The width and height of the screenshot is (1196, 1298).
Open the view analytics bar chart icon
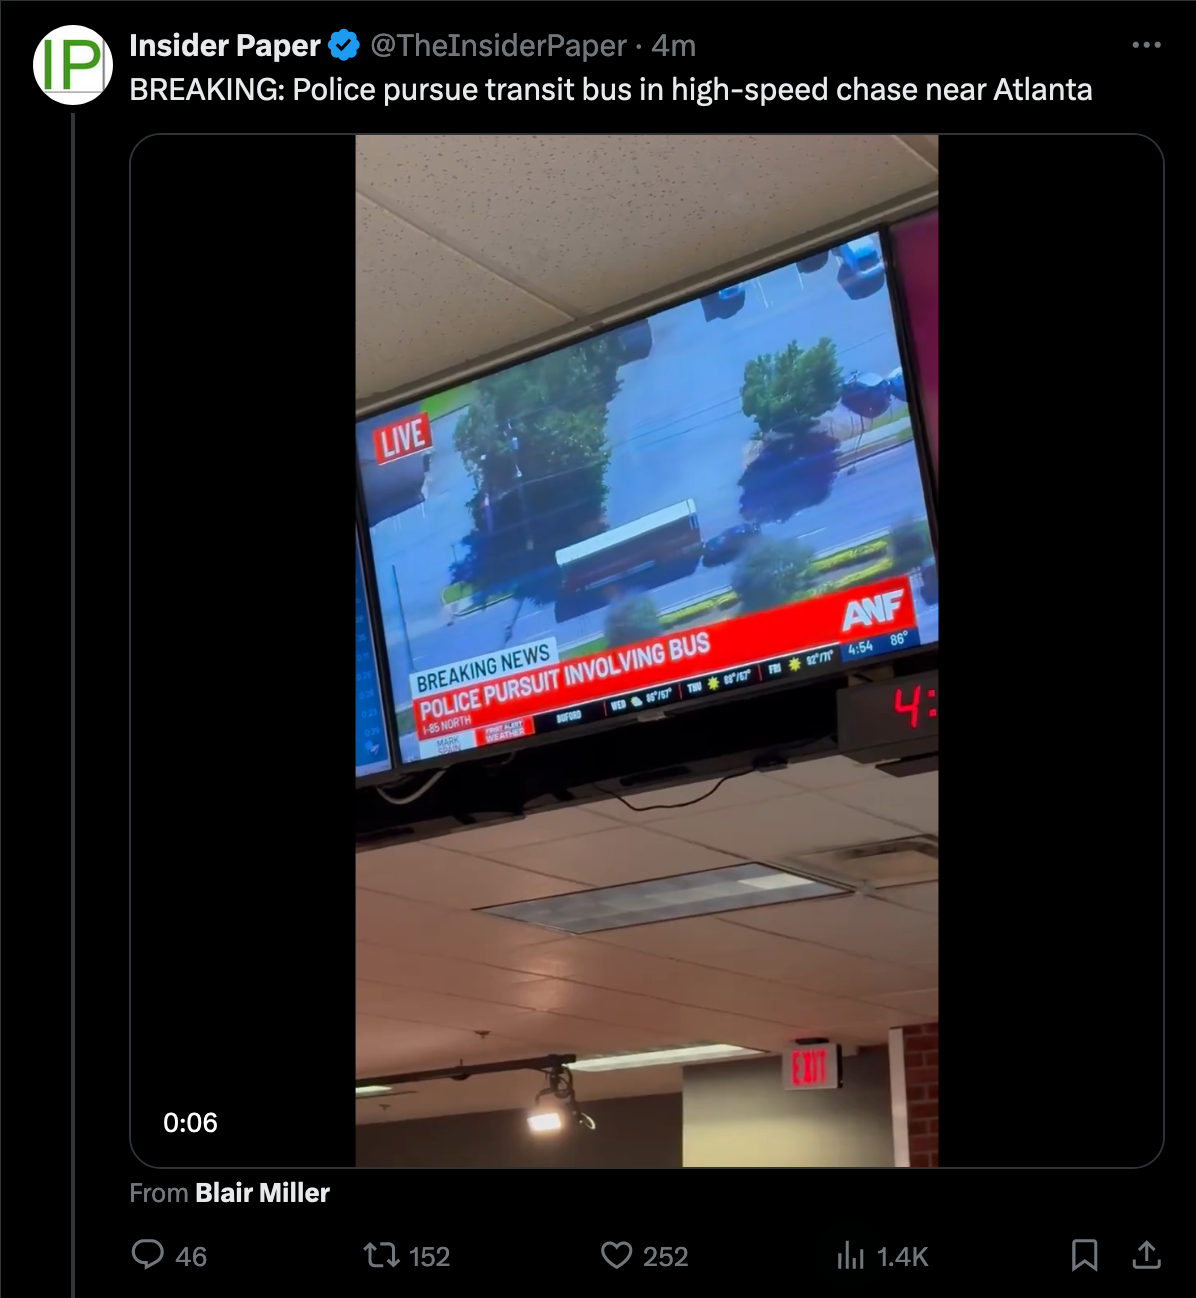(850, 1255)
